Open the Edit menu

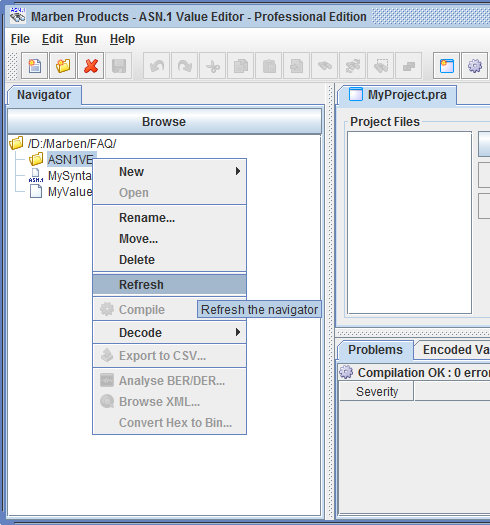(x=52, y=39)
